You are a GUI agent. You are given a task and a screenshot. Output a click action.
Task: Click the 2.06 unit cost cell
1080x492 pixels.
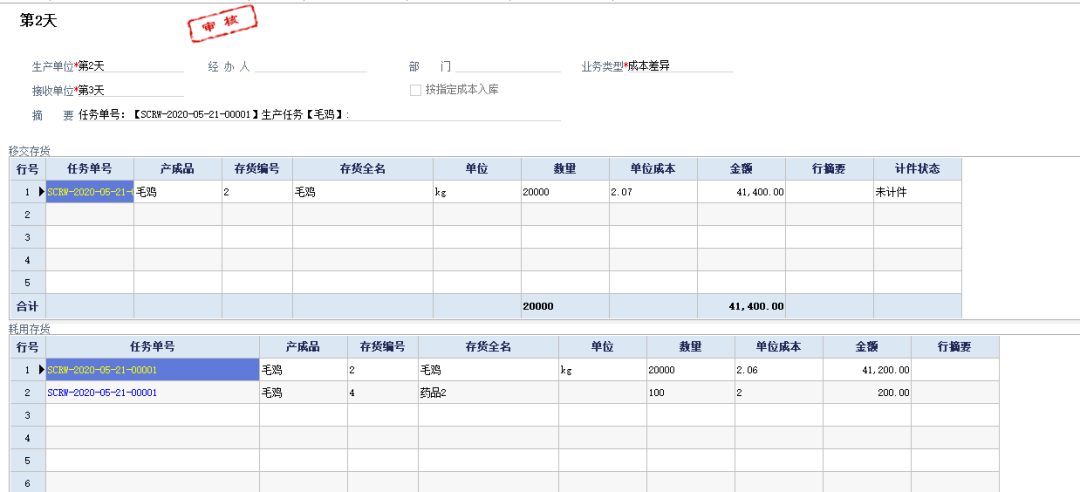coord(779,370)
